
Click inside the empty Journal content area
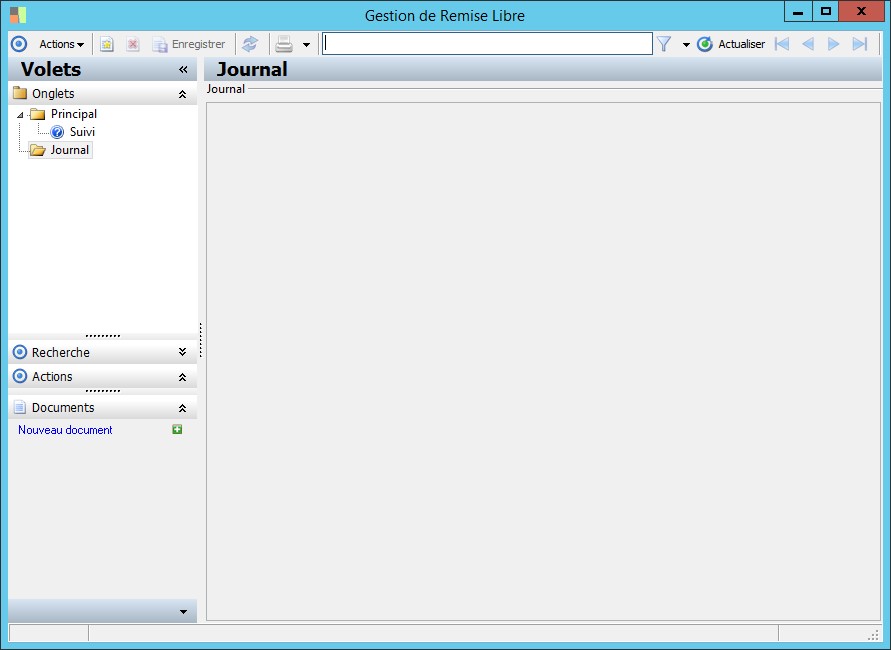pos(543,361)
